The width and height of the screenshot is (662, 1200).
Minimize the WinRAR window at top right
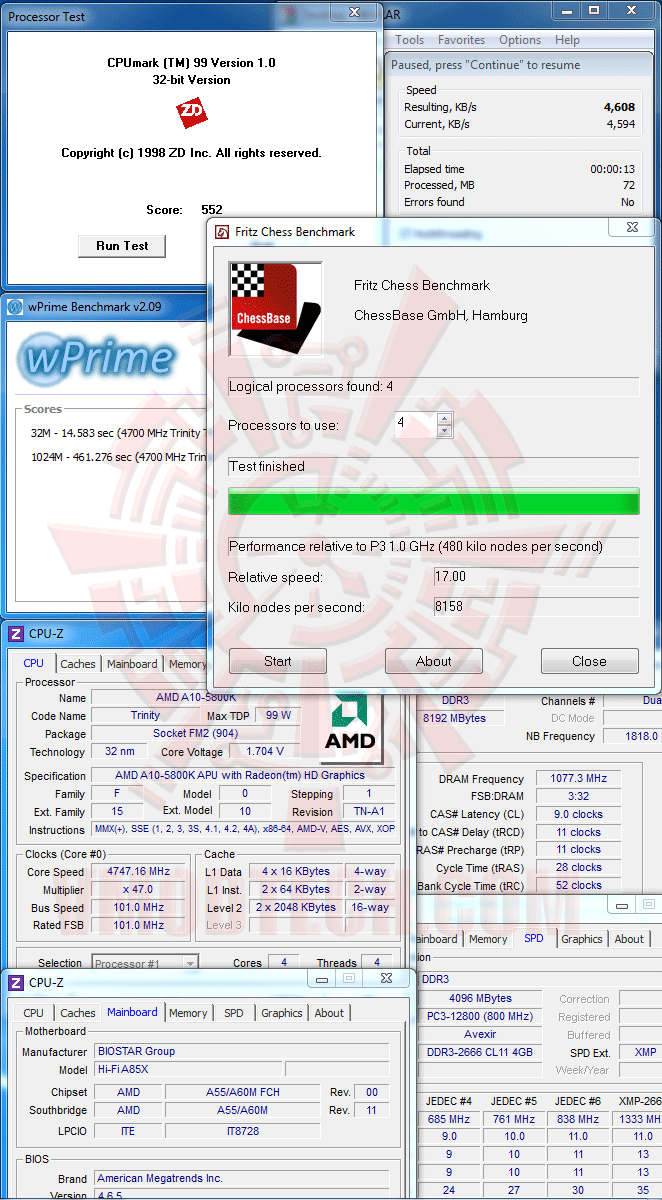pyautogui.click(x=566, y=10)
